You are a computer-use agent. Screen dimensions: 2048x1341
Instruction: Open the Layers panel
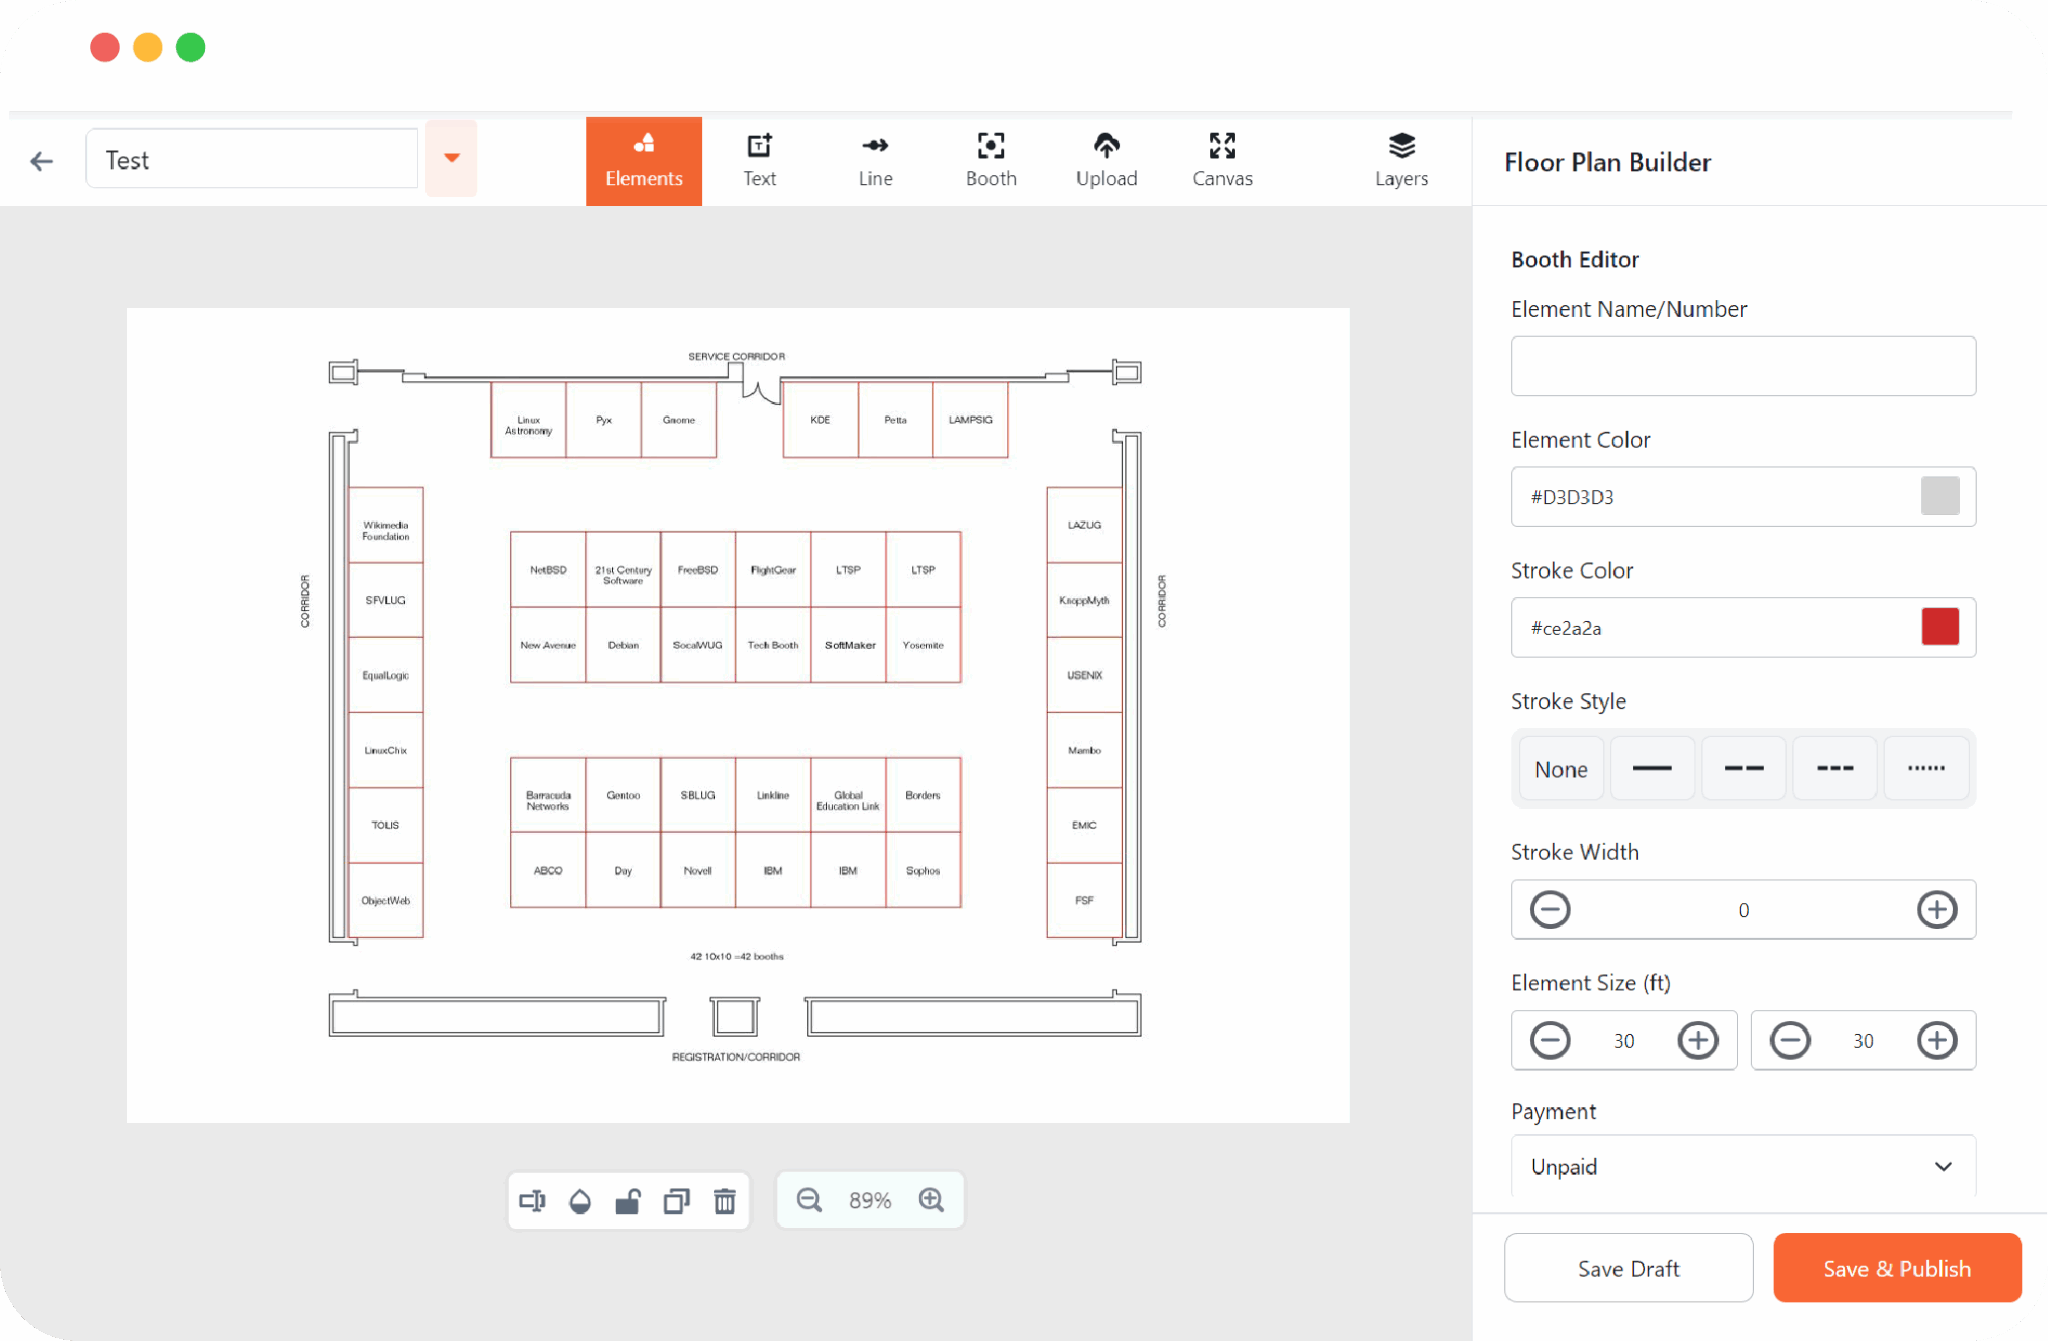tap(1401, 160)
